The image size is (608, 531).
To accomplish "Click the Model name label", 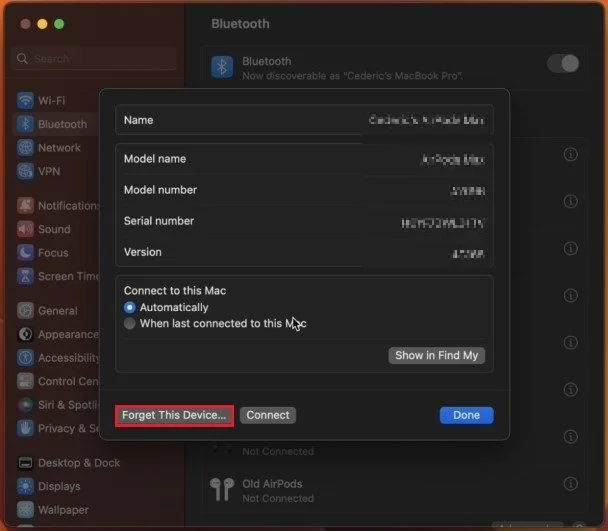I will click(x=155, y=159).
